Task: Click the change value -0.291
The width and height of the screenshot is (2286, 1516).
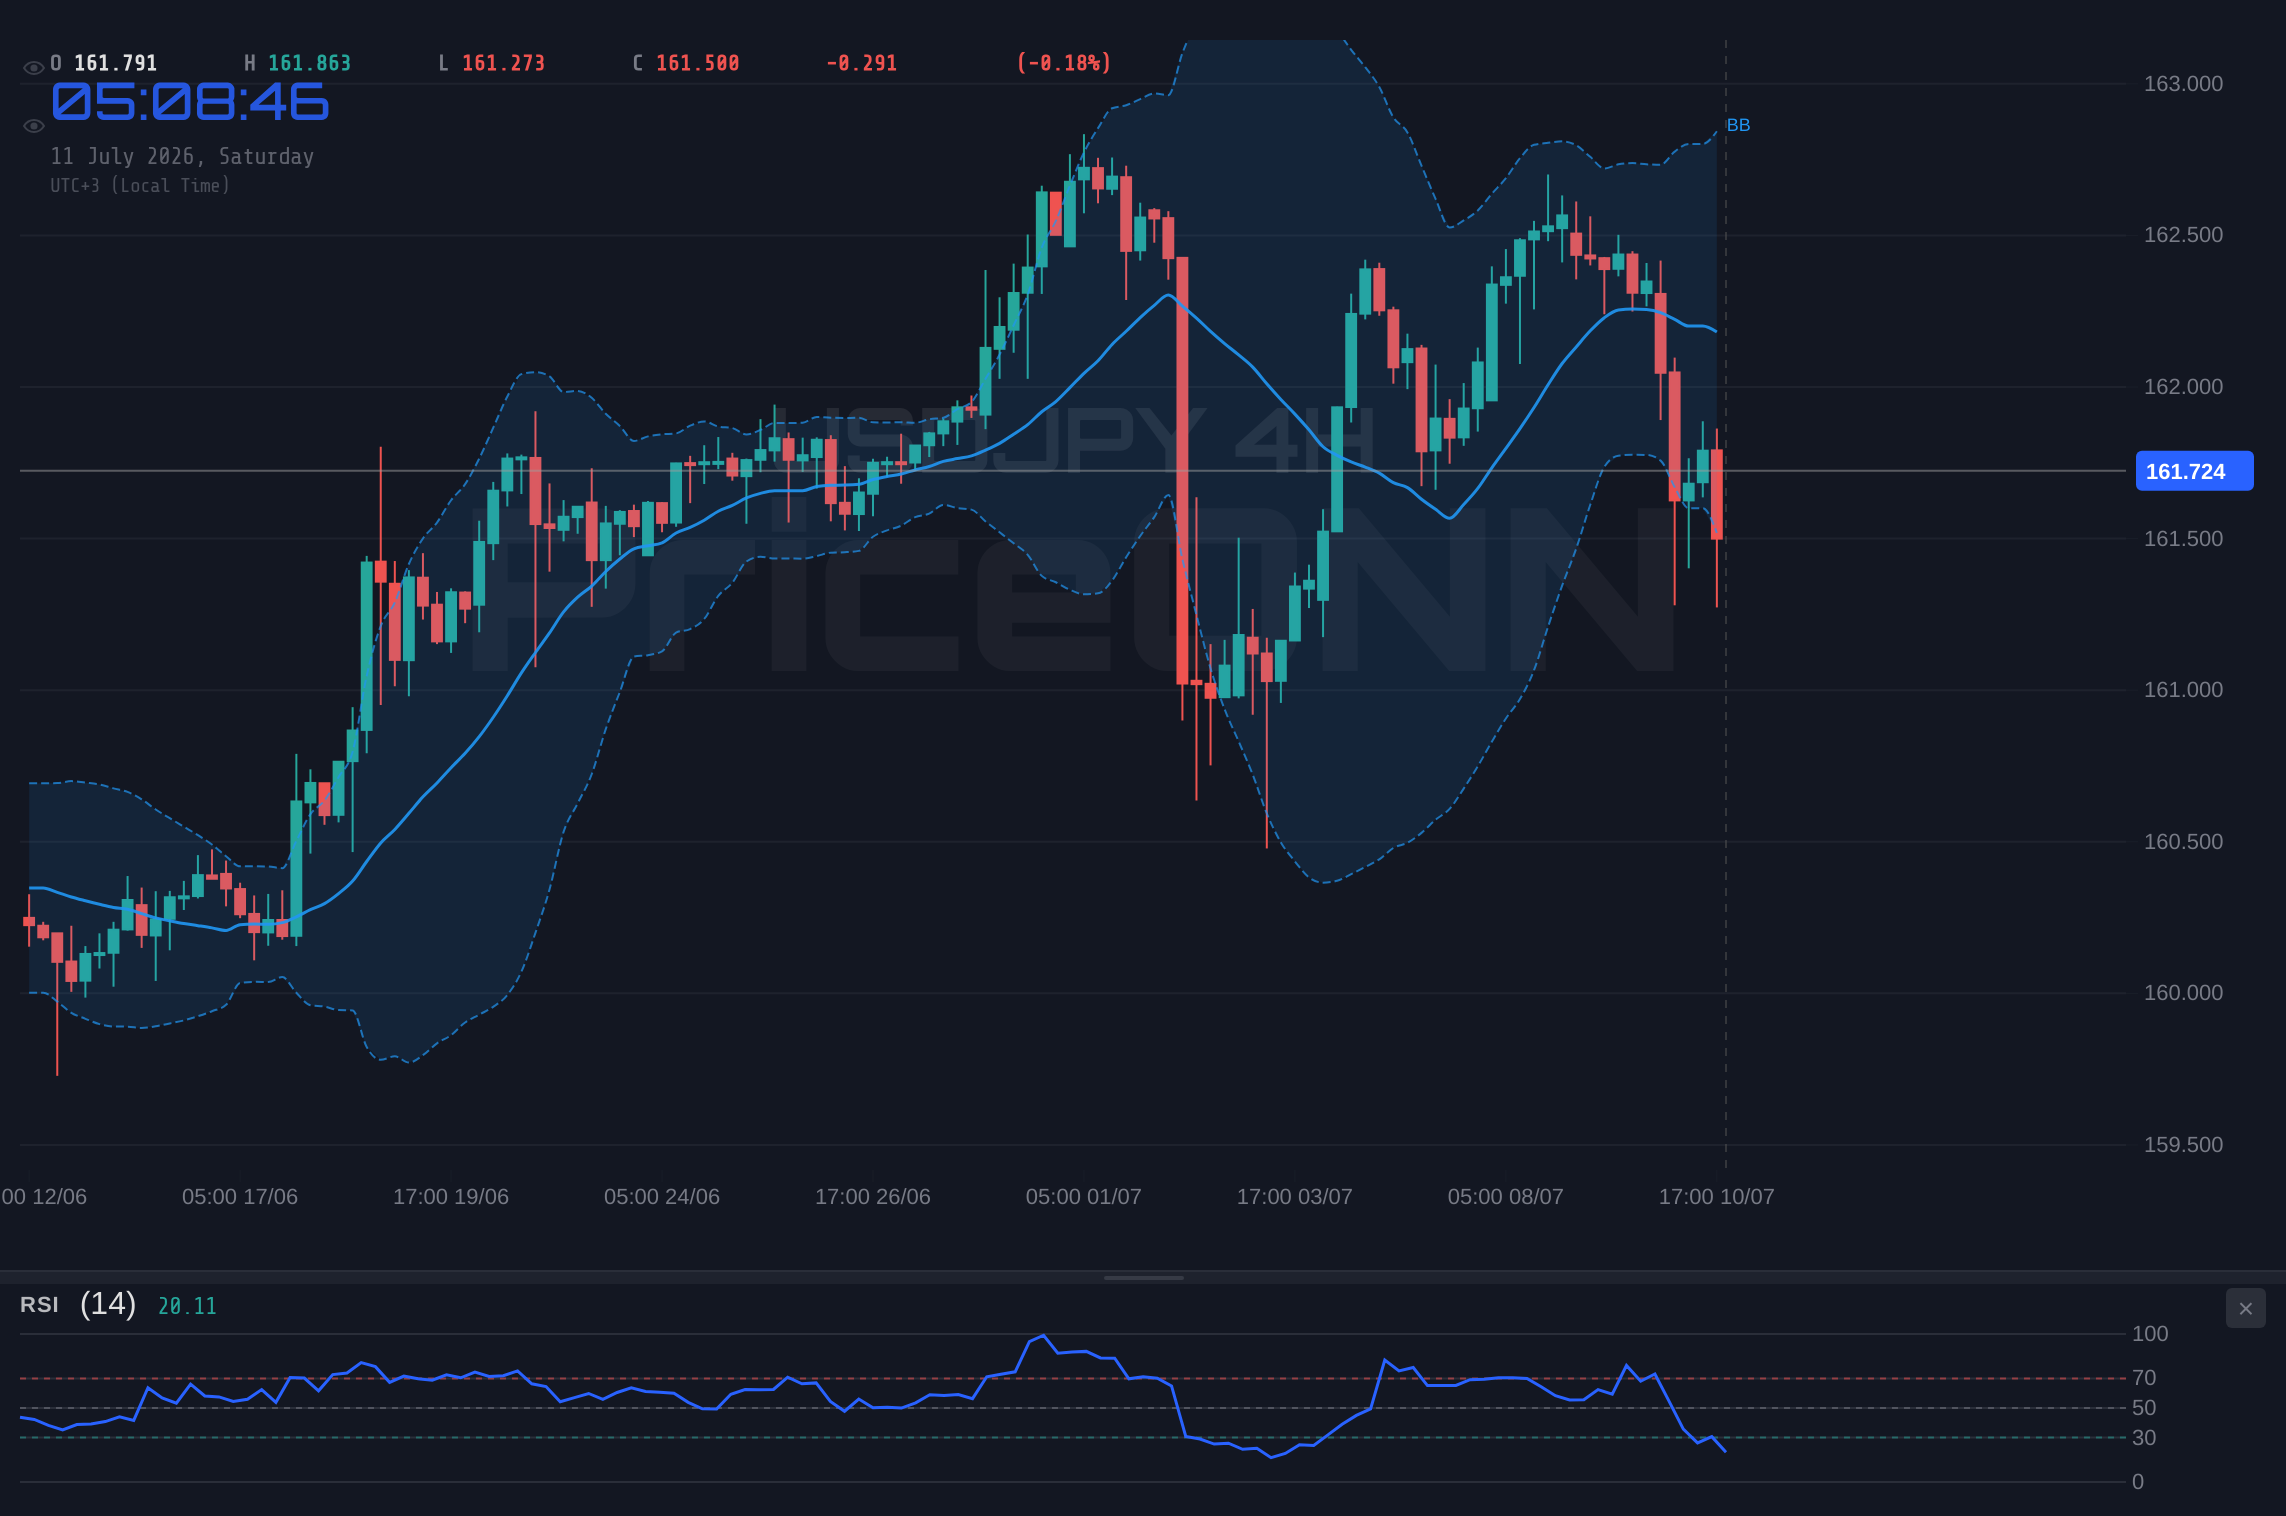Action: point(861,63)
